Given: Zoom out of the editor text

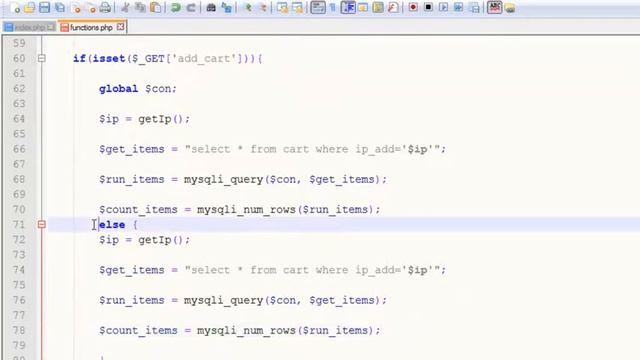Looking at the screenshot, I should [x=263, y=7].
